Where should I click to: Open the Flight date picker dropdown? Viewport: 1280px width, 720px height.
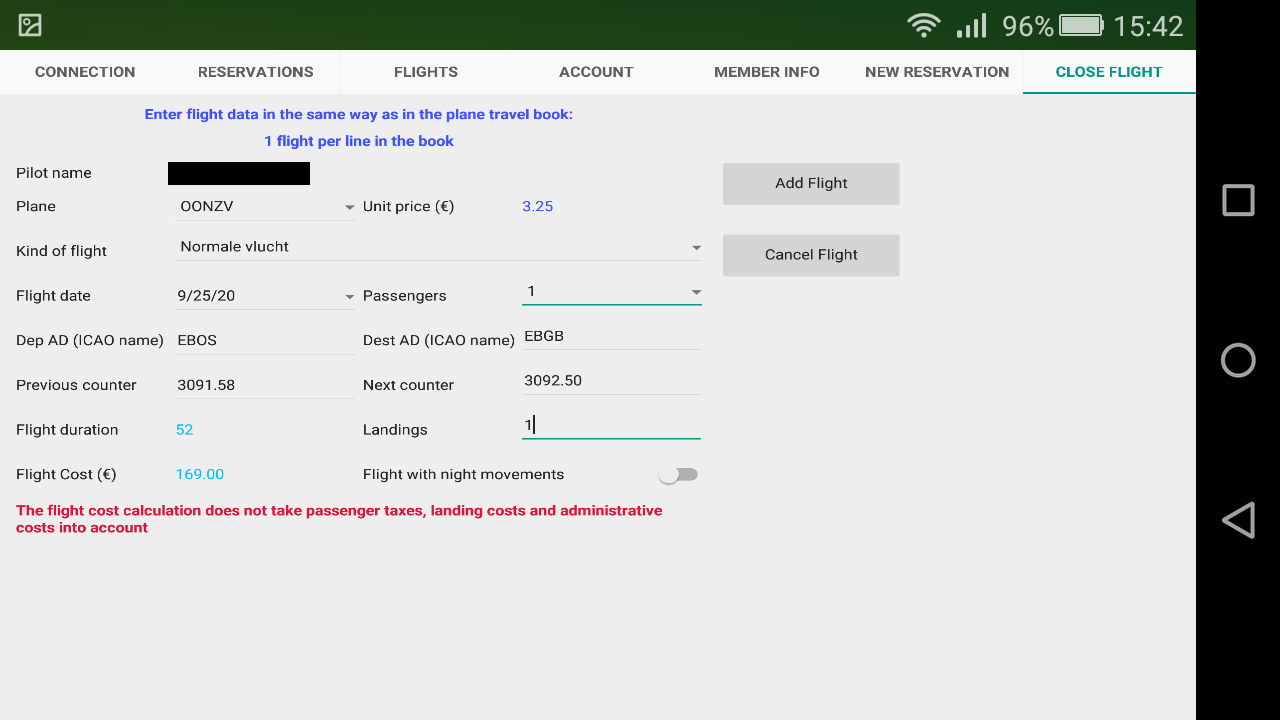pos(265,296)
